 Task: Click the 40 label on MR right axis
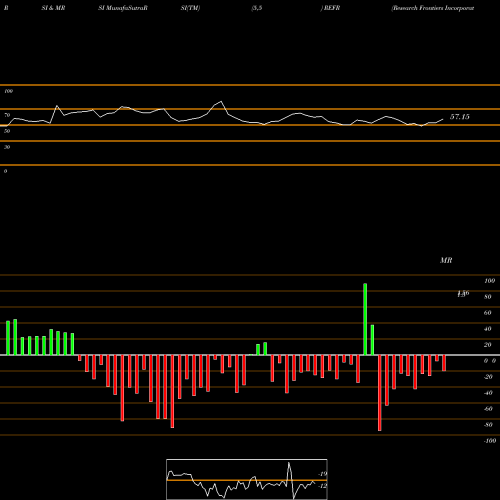(x=488, y=329)
